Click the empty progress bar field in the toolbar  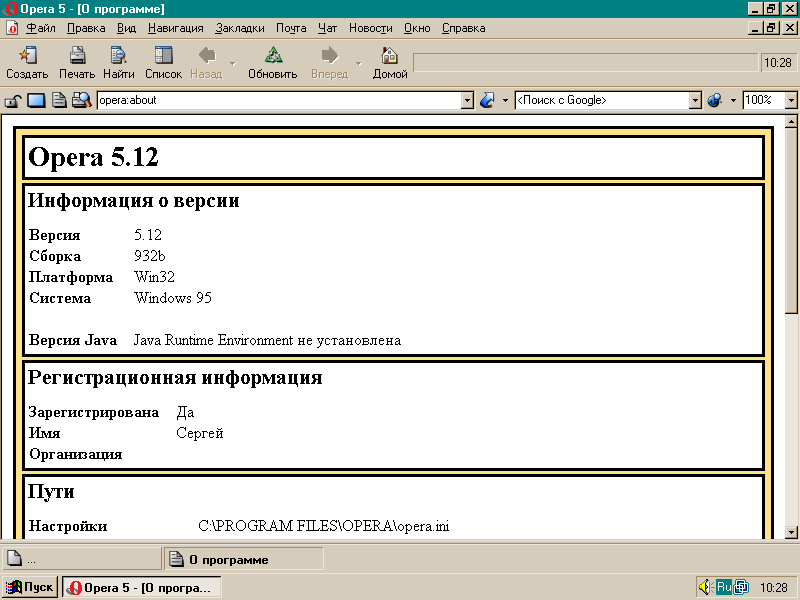pyautogui.click(x=585, y=63)
